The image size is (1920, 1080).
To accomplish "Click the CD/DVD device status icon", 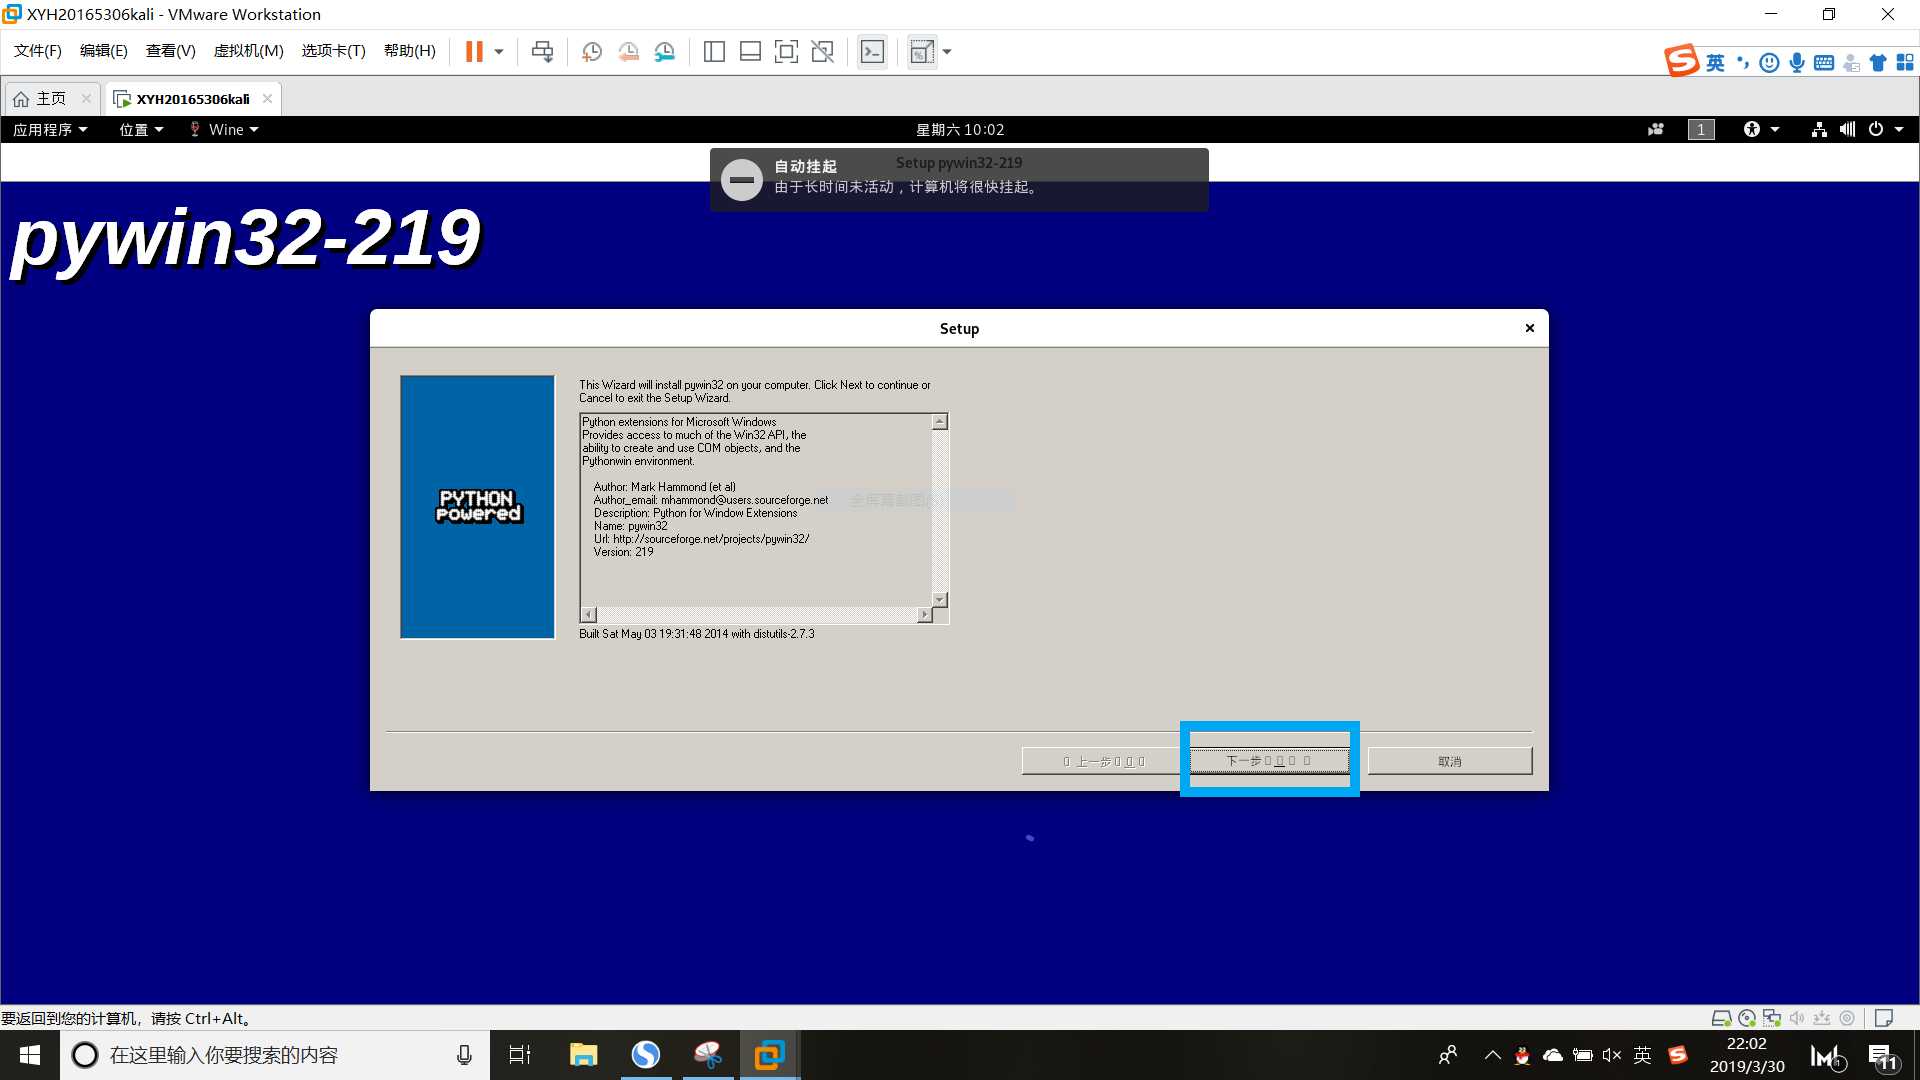I will pyautogui.click(x=1747, y=1018).
